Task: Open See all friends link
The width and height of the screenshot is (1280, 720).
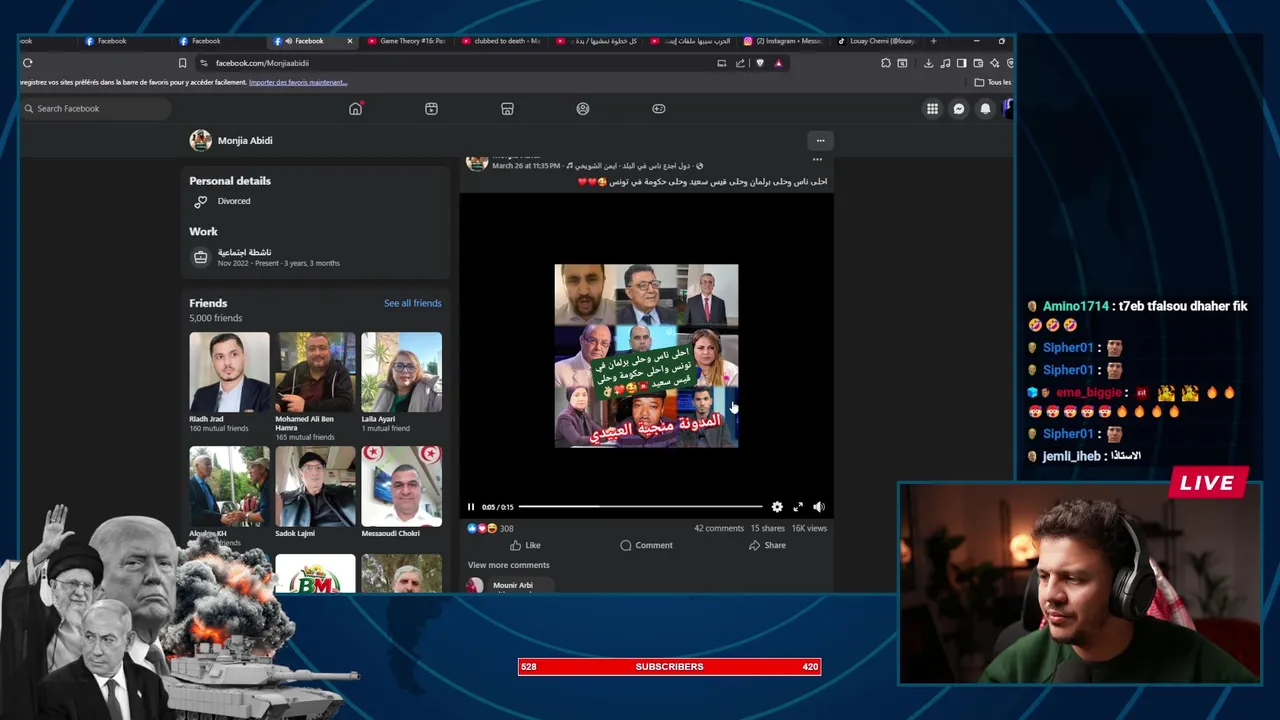Action: (x=412, y=303)
